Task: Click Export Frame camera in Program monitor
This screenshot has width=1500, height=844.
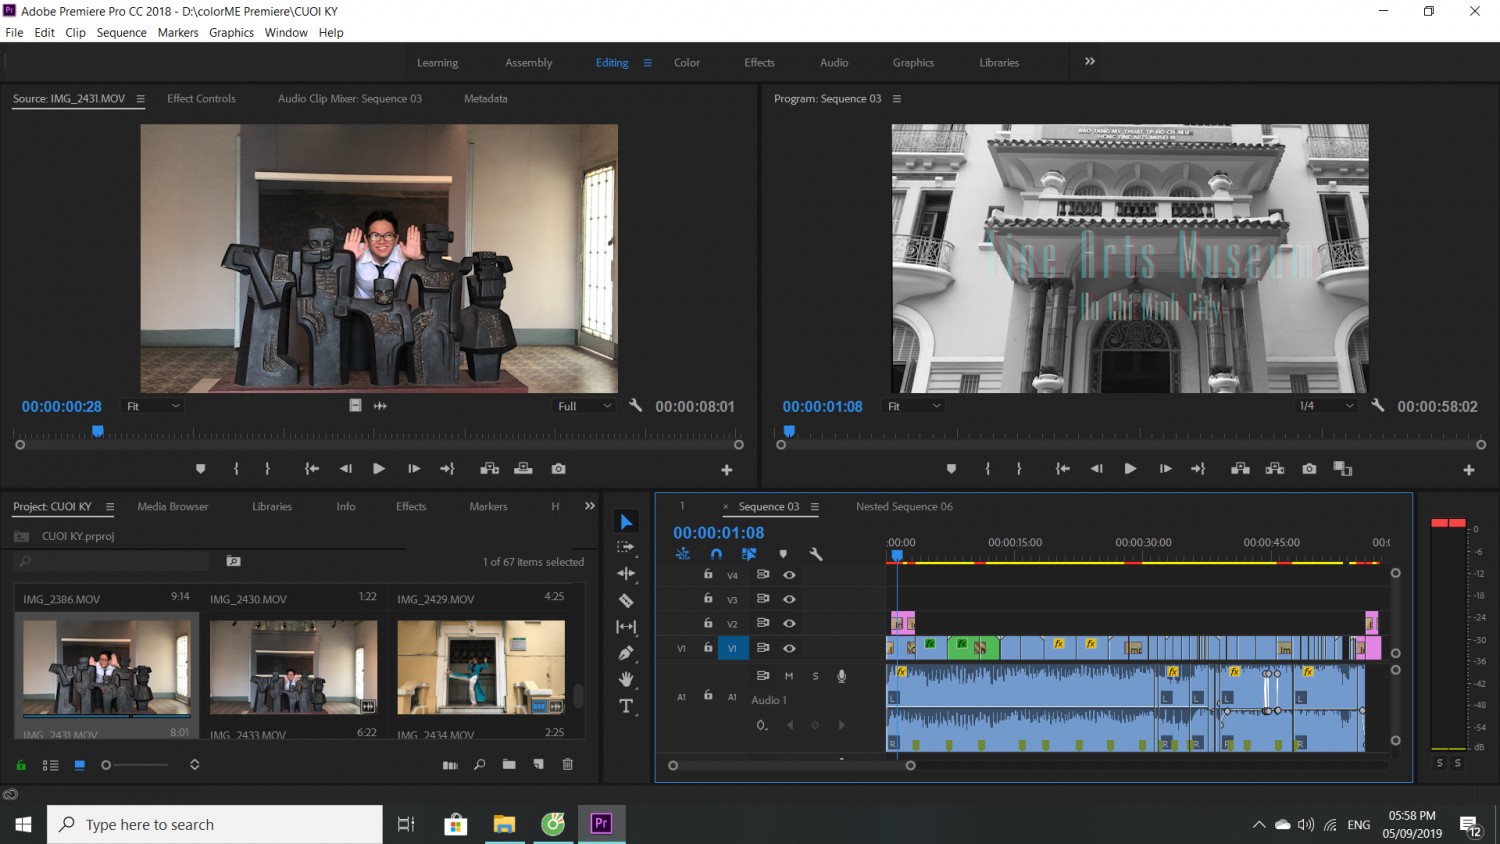Action: [1309, 468]
